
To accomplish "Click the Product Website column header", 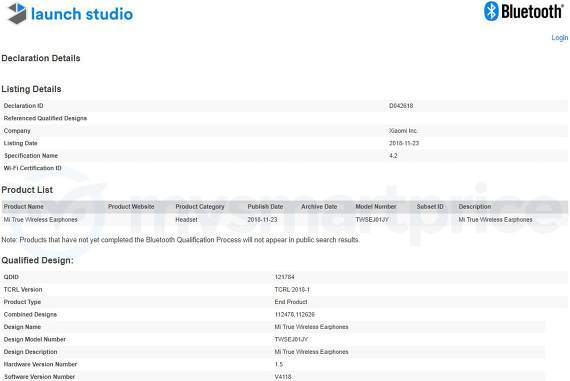I will click(x=131, y=206).
